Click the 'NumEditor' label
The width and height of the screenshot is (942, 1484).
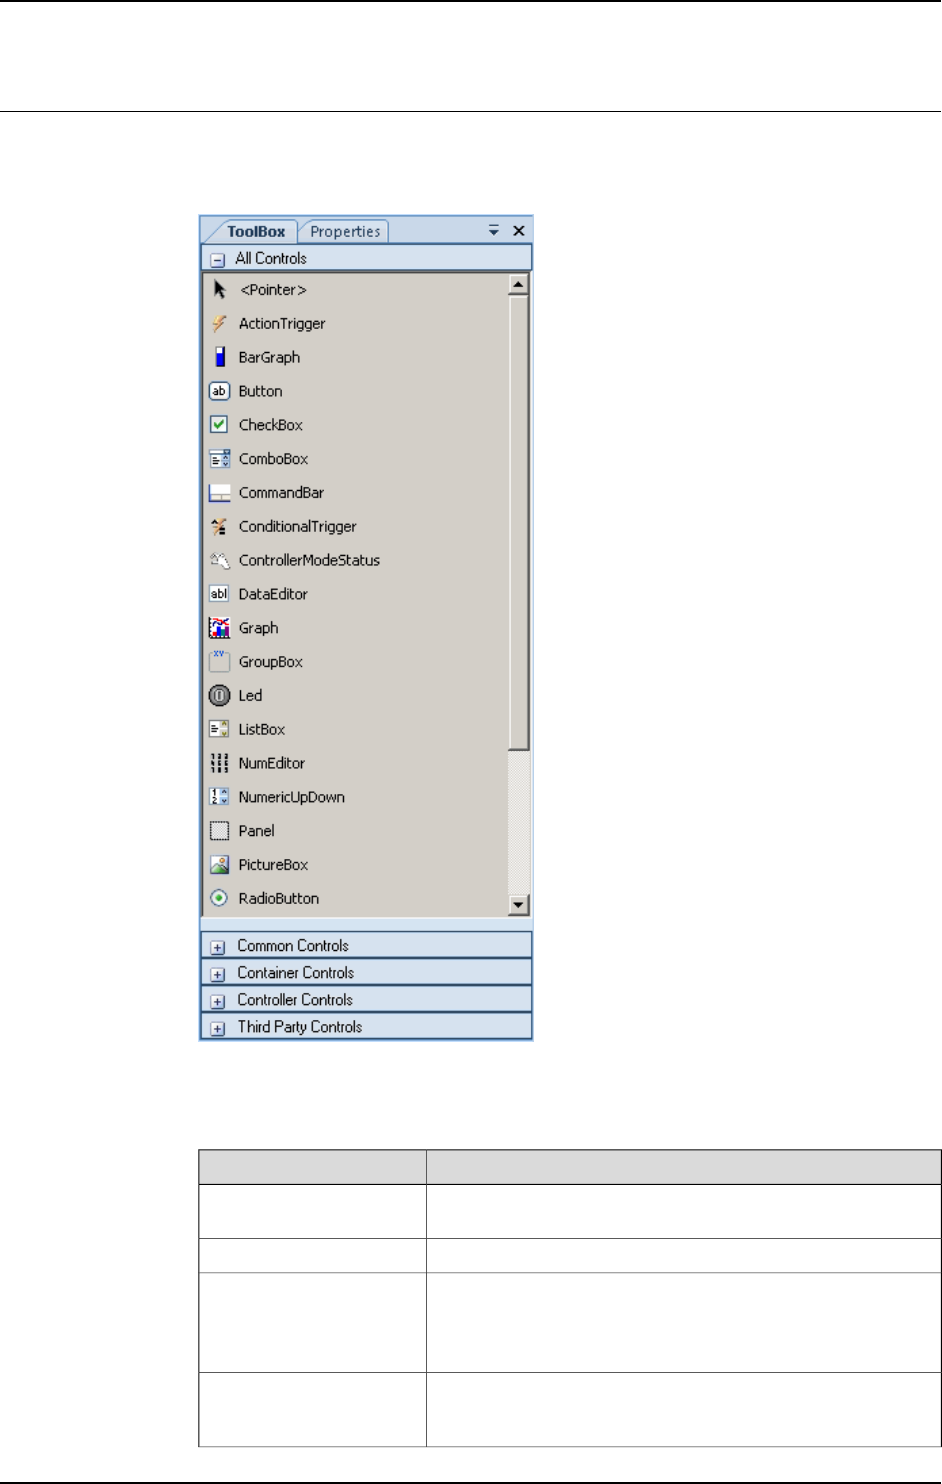271,763
